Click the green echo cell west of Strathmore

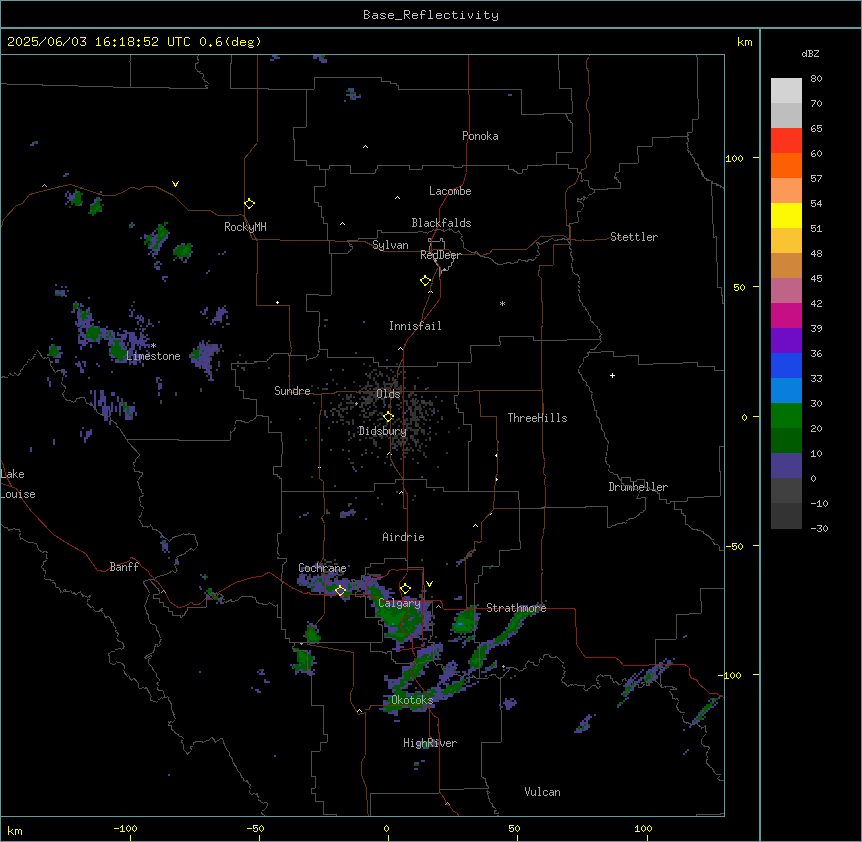465,621
